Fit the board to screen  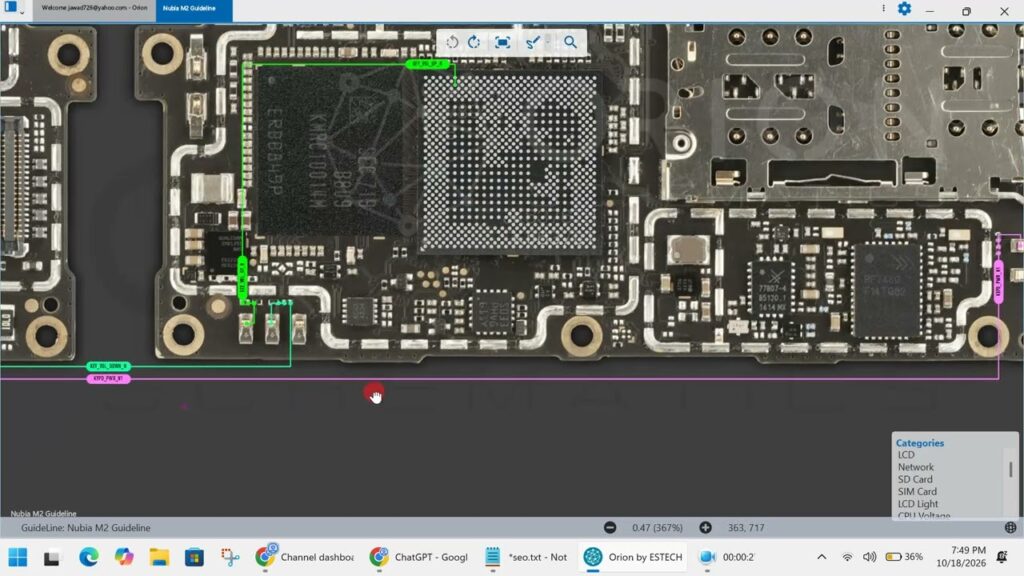[x=502, y=42]
